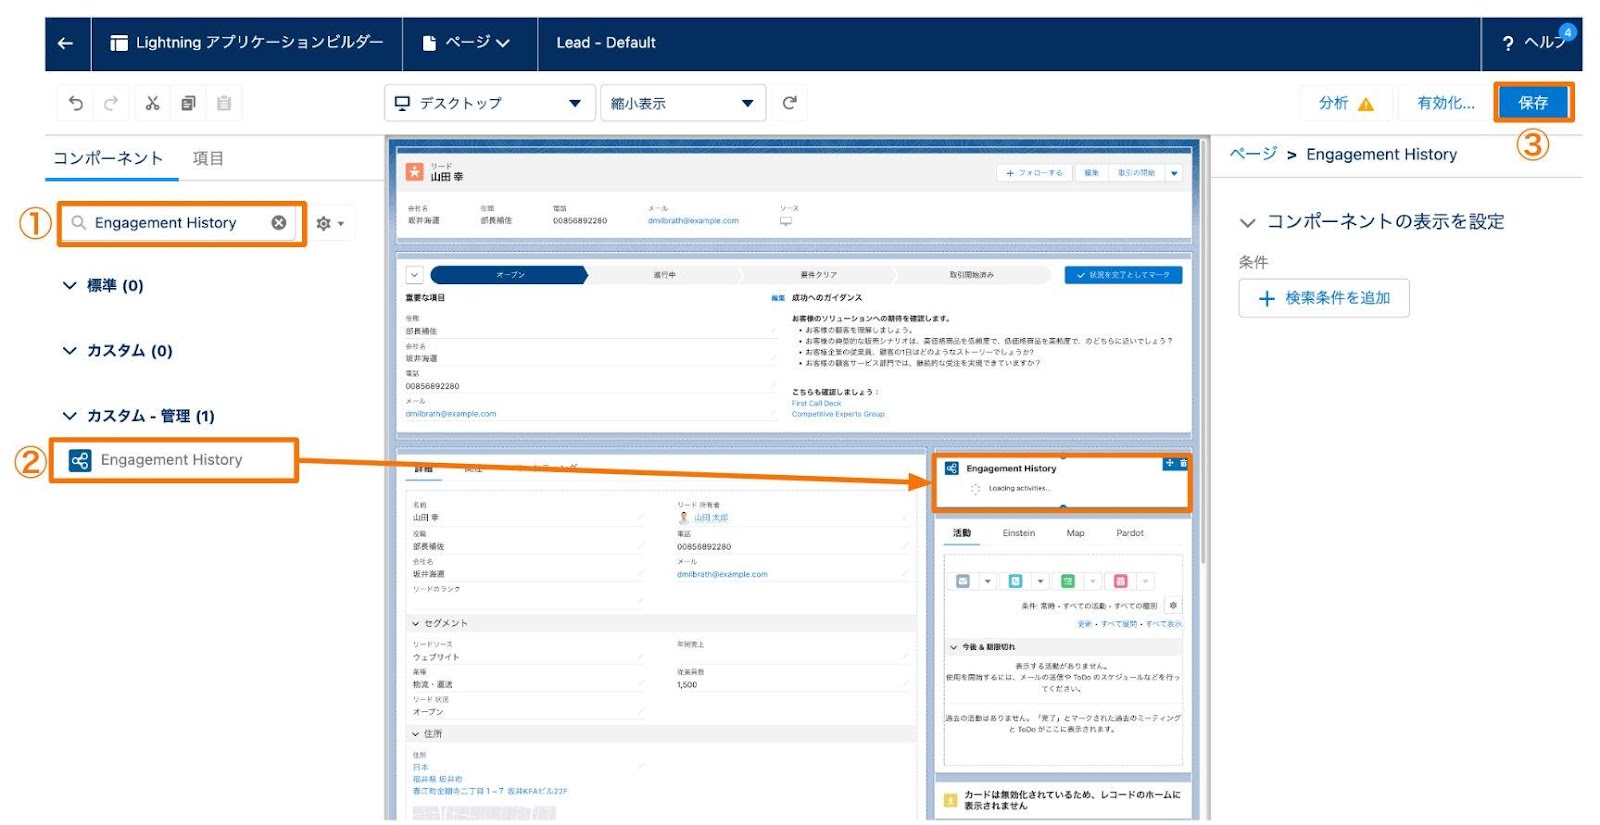Open component list settings gear menu
Screen dimensions: 1600x825
(x=330, y=223)
